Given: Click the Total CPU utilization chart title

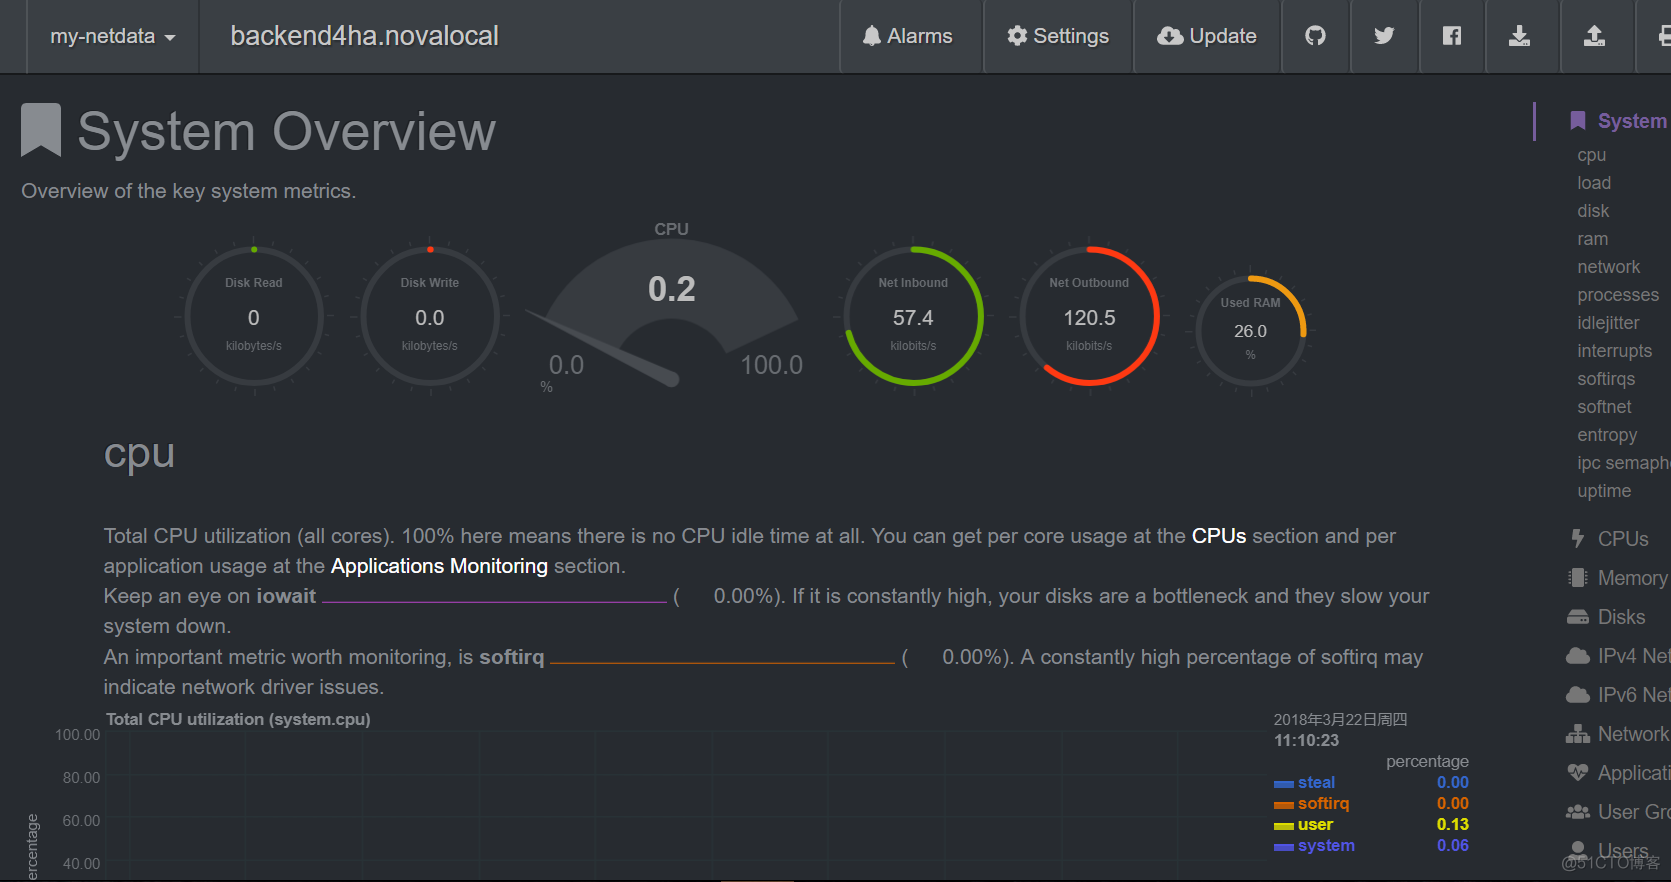Looking at the screenshot, I should pos(238,719).
